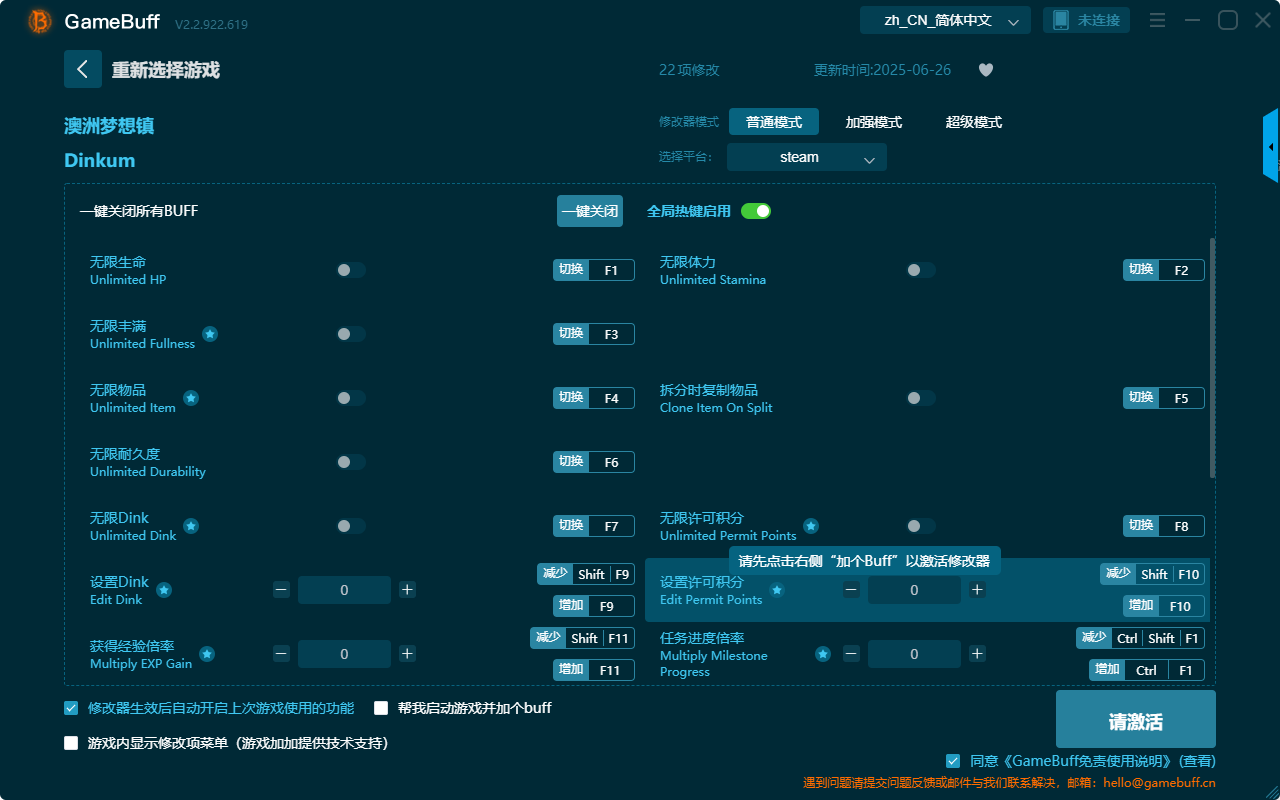Image resolution: width=1280 pixels, height=800 pixels.
Task: Select the 普通模式 trainer mode tab
Action: (774, 122)
